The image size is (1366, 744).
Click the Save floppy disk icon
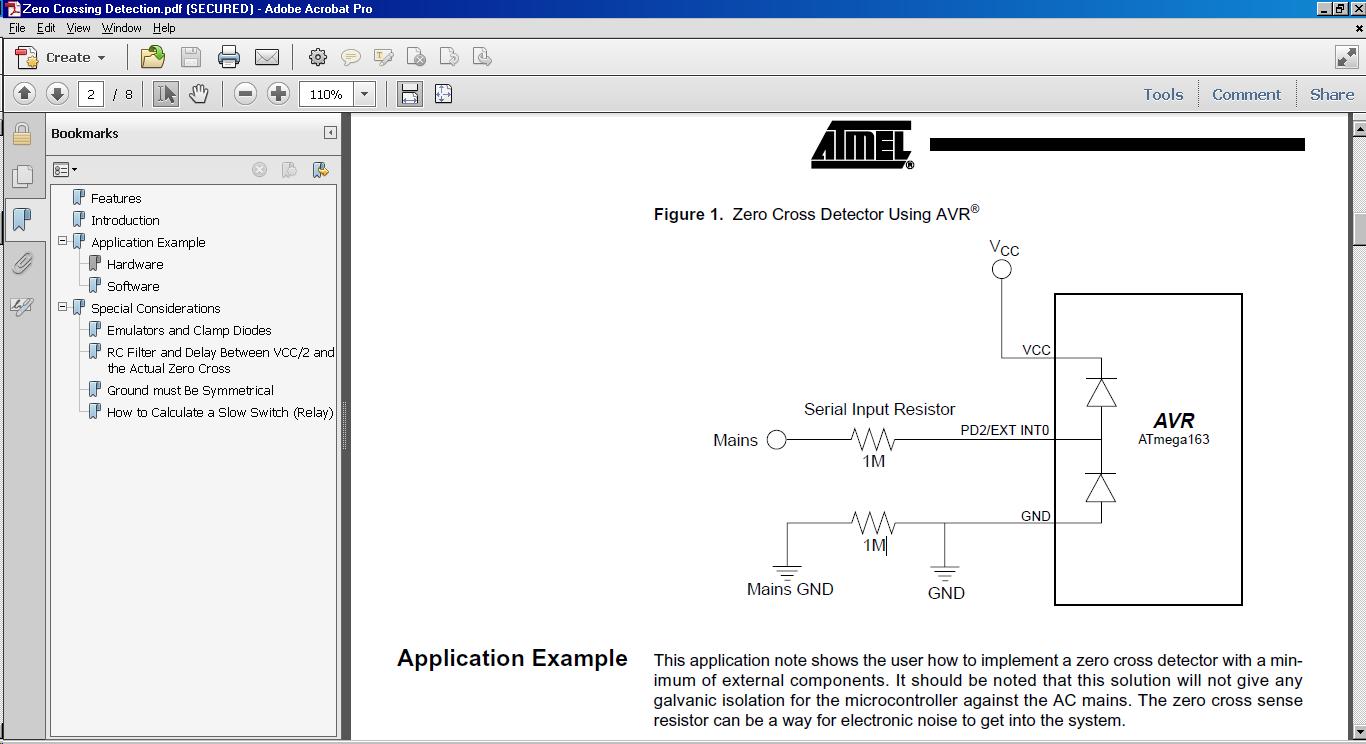coord(191,57)
